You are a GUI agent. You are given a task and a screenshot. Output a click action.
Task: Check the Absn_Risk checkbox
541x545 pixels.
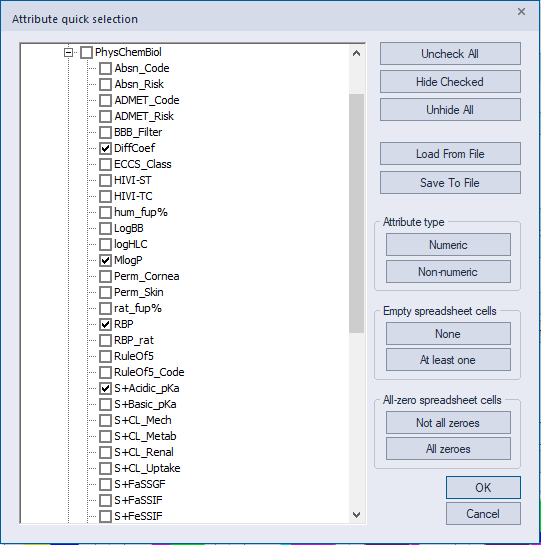coord(105,84)
